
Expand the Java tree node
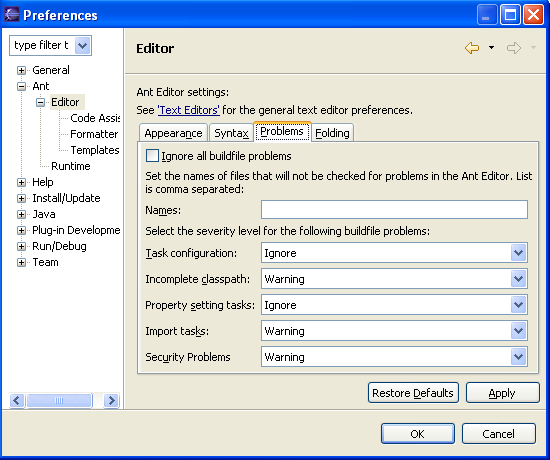pyautogui.click(x=21, y=214)
